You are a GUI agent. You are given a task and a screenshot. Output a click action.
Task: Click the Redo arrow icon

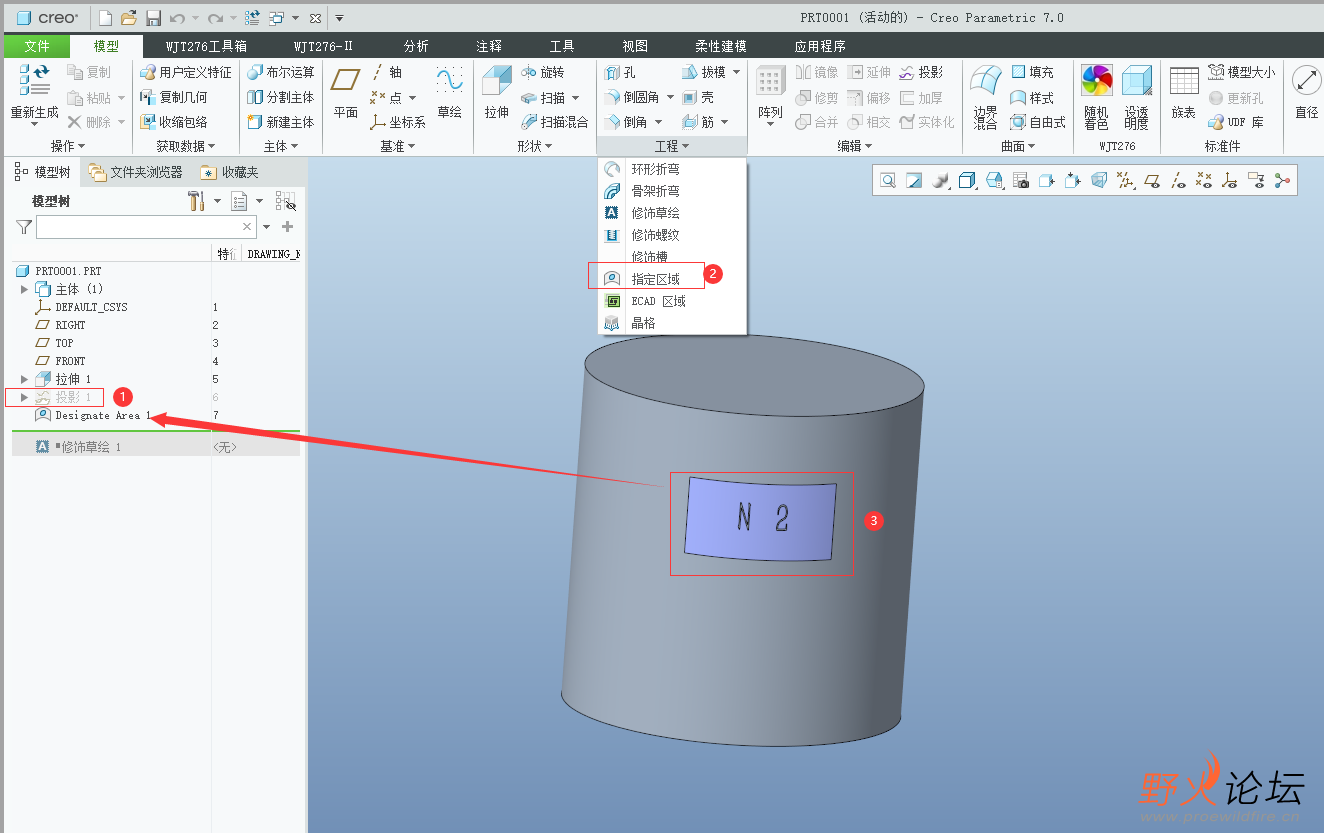(215, 18)
